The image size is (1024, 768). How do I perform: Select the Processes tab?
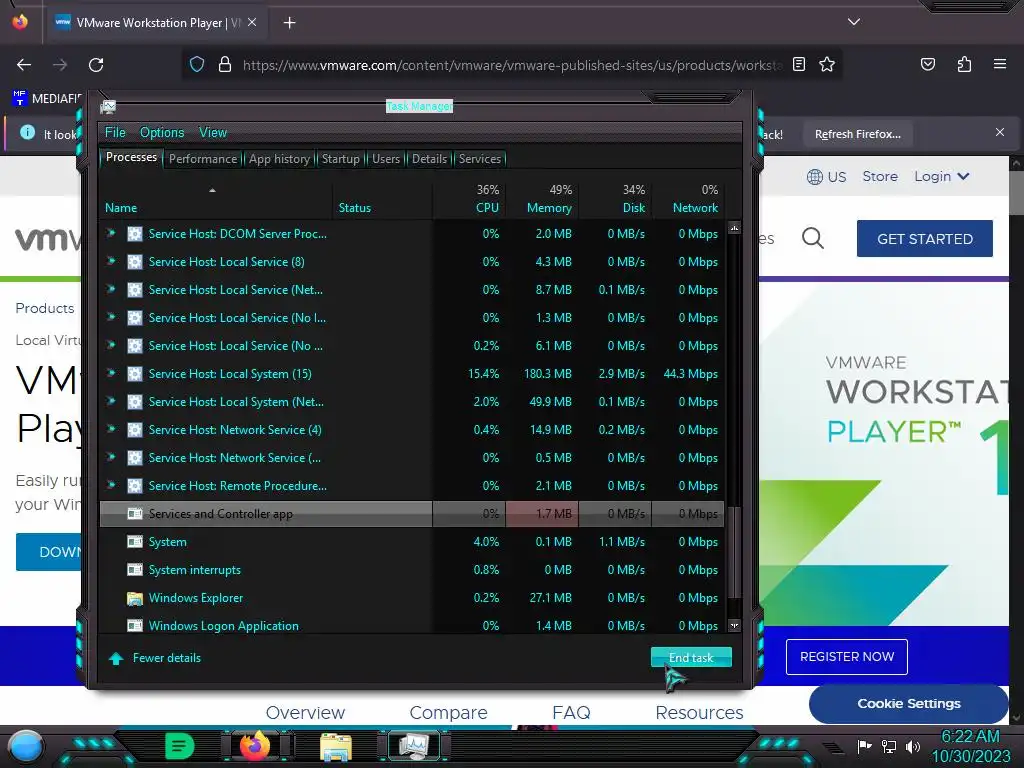131,157
